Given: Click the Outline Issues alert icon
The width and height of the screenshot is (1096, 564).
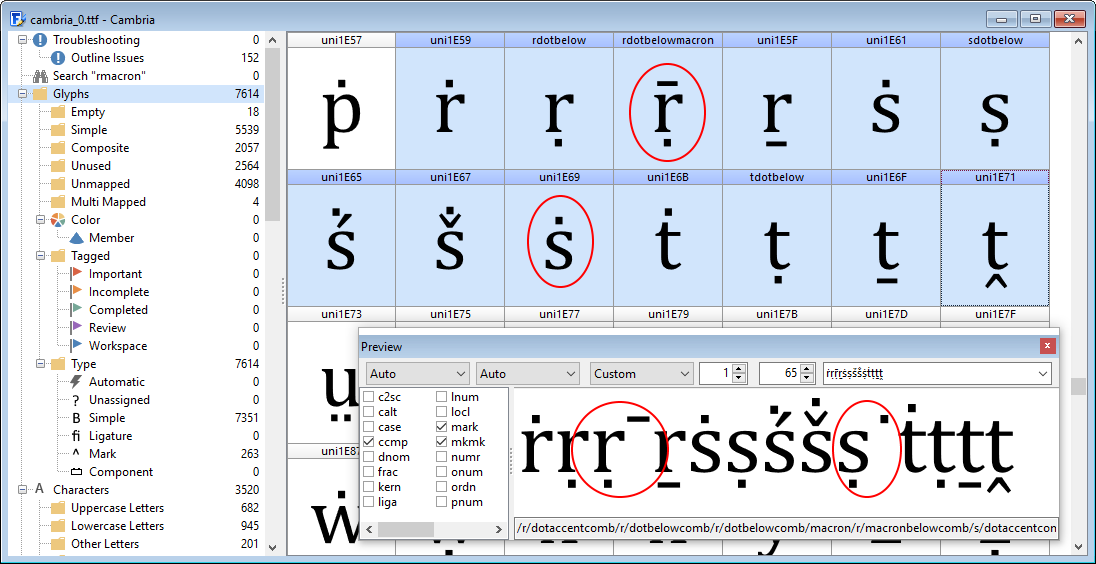Looking at the screenshot, I should 58,58.
